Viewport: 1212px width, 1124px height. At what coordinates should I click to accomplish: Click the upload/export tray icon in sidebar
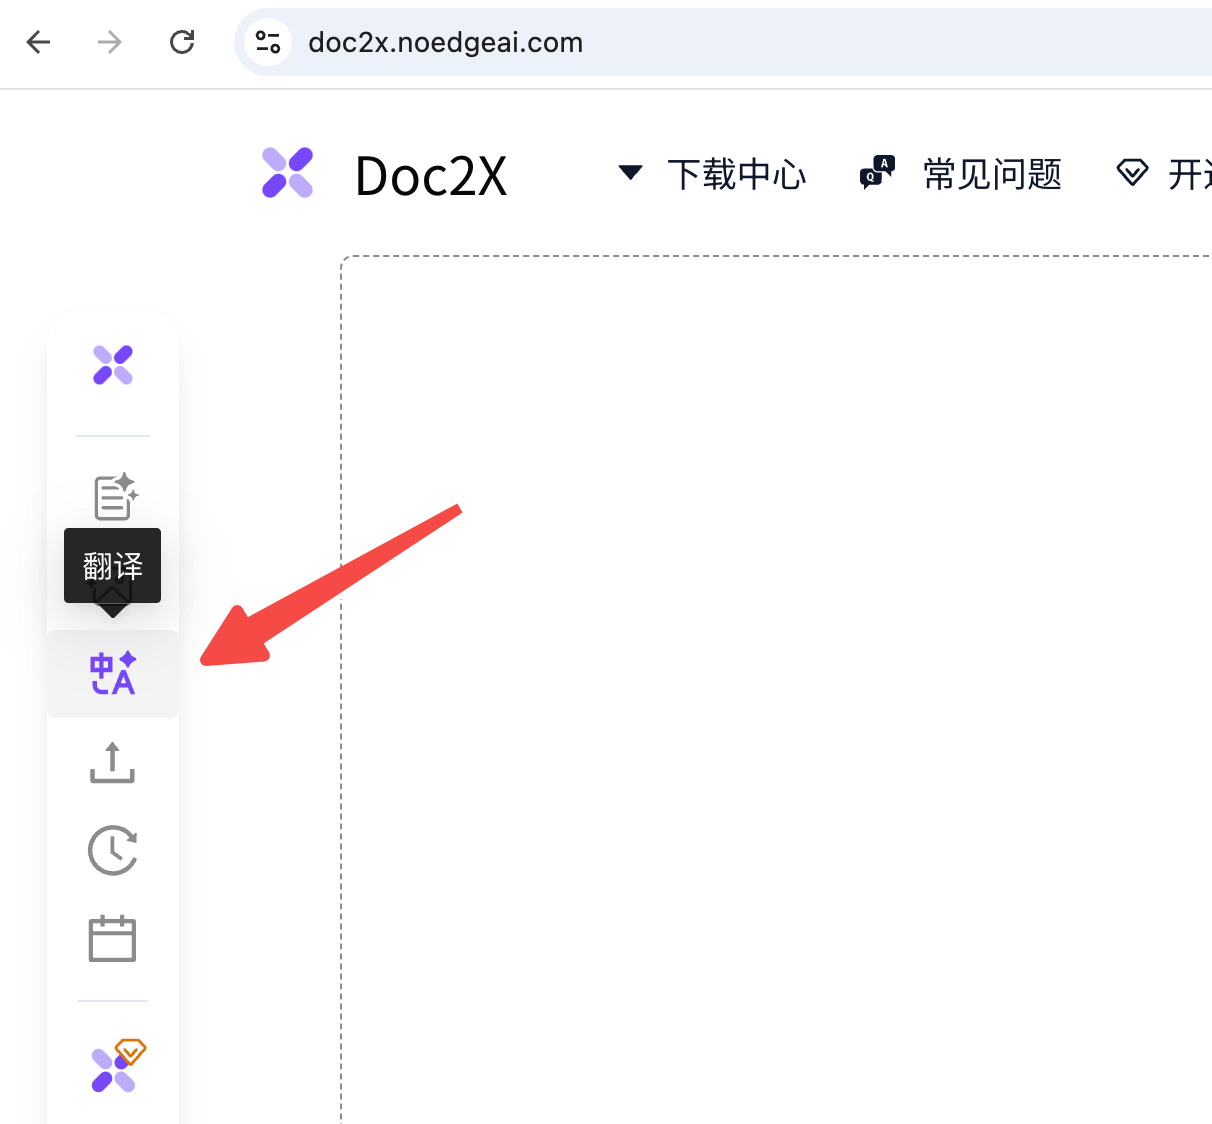(x=112, y=763)
